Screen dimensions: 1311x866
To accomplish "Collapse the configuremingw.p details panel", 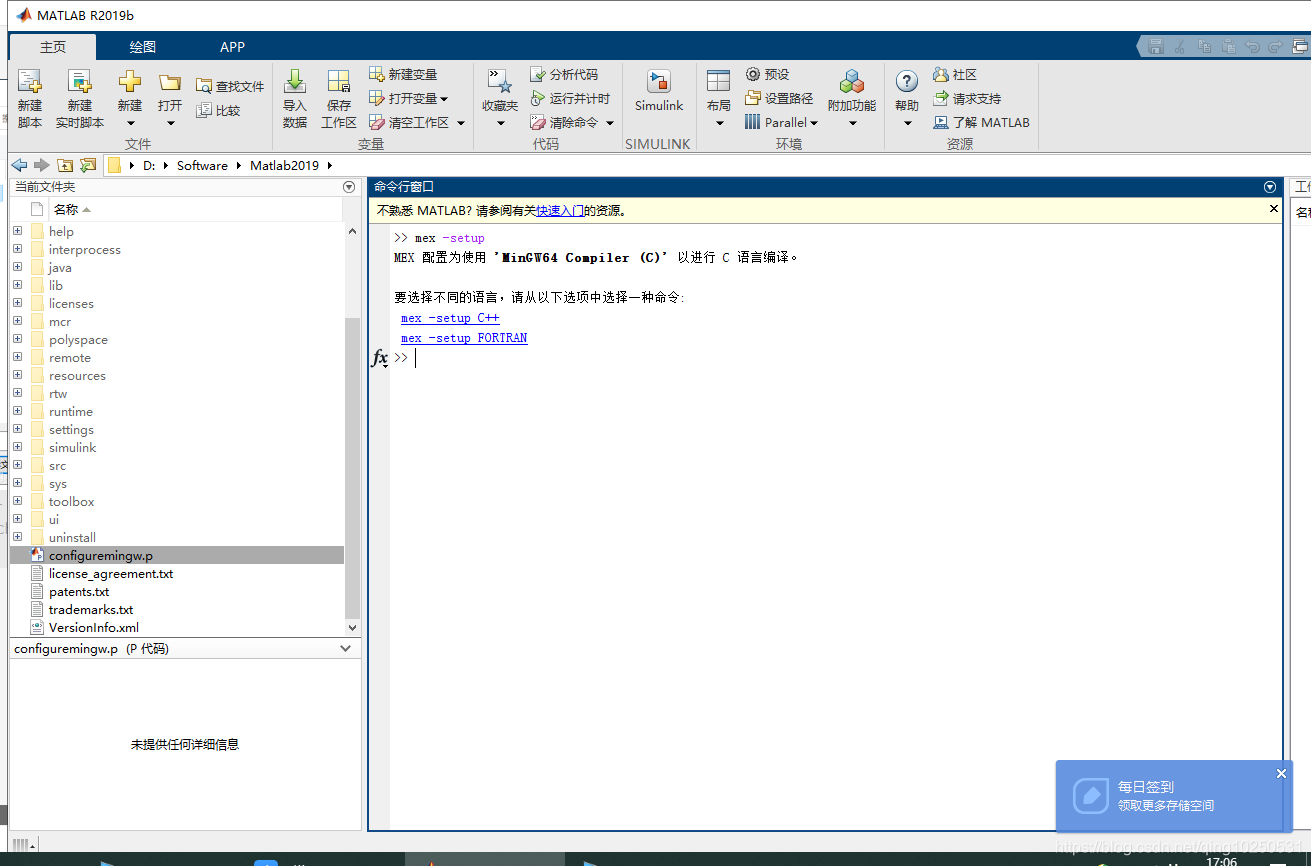I will pos(346,648).
